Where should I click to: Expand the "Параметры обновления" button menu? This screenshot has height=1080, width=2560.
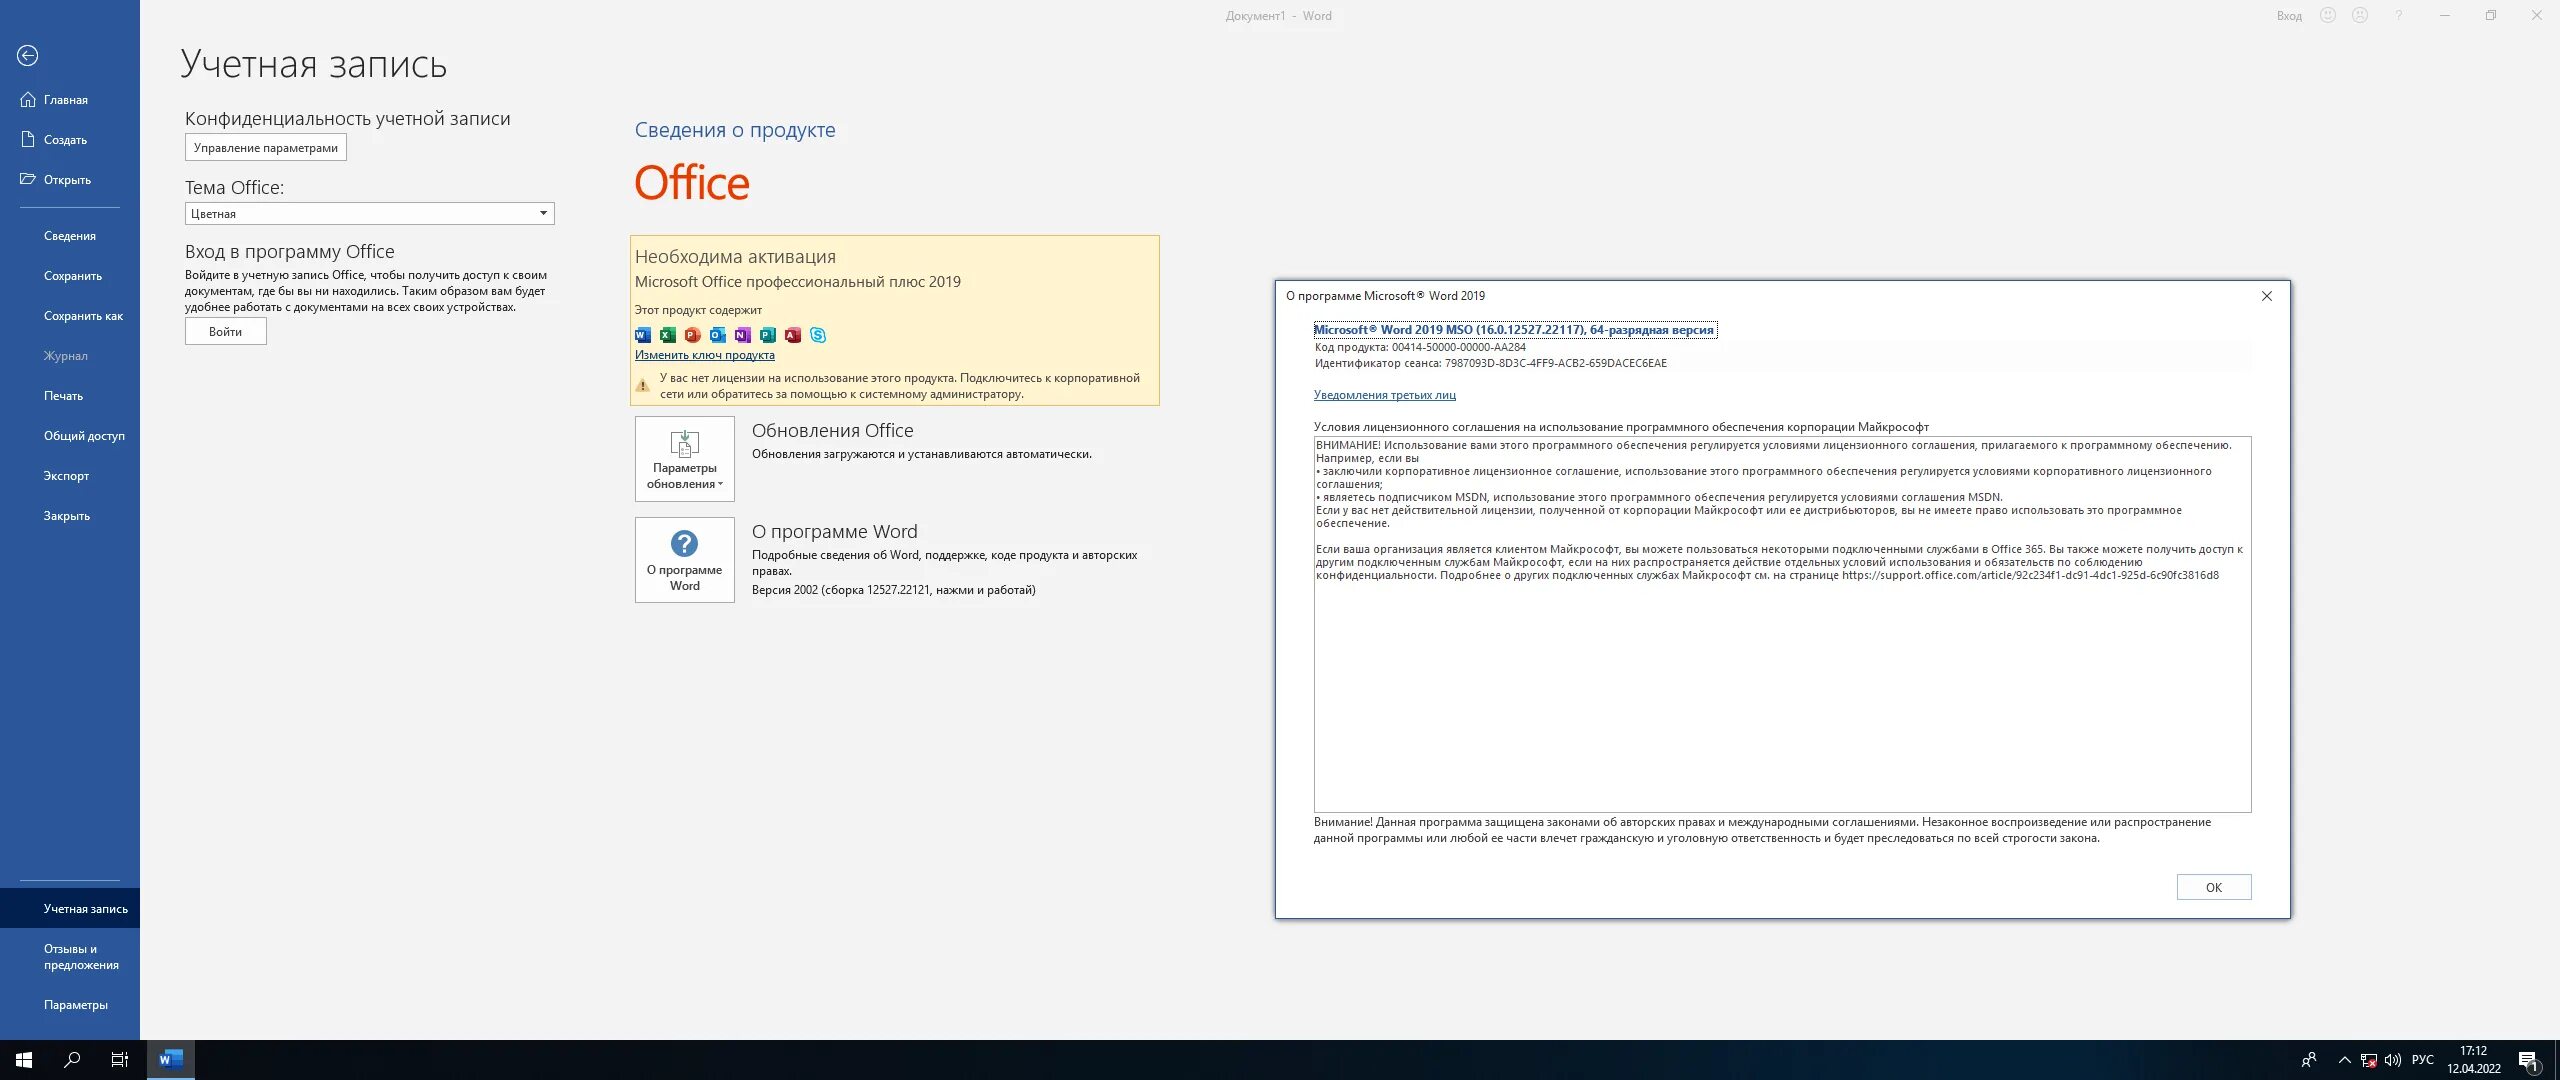(685, 459)
